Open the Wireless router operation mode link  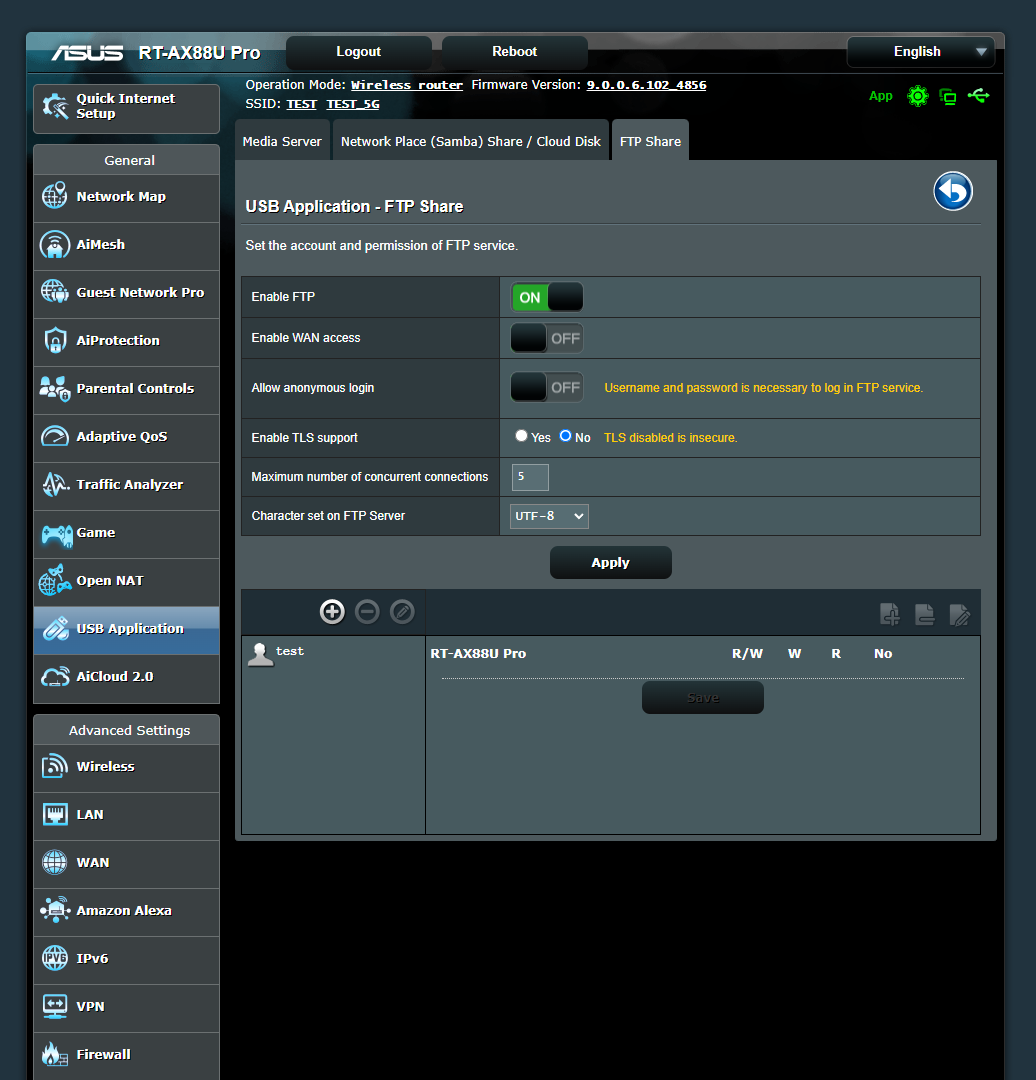click(x=407, y=85)
